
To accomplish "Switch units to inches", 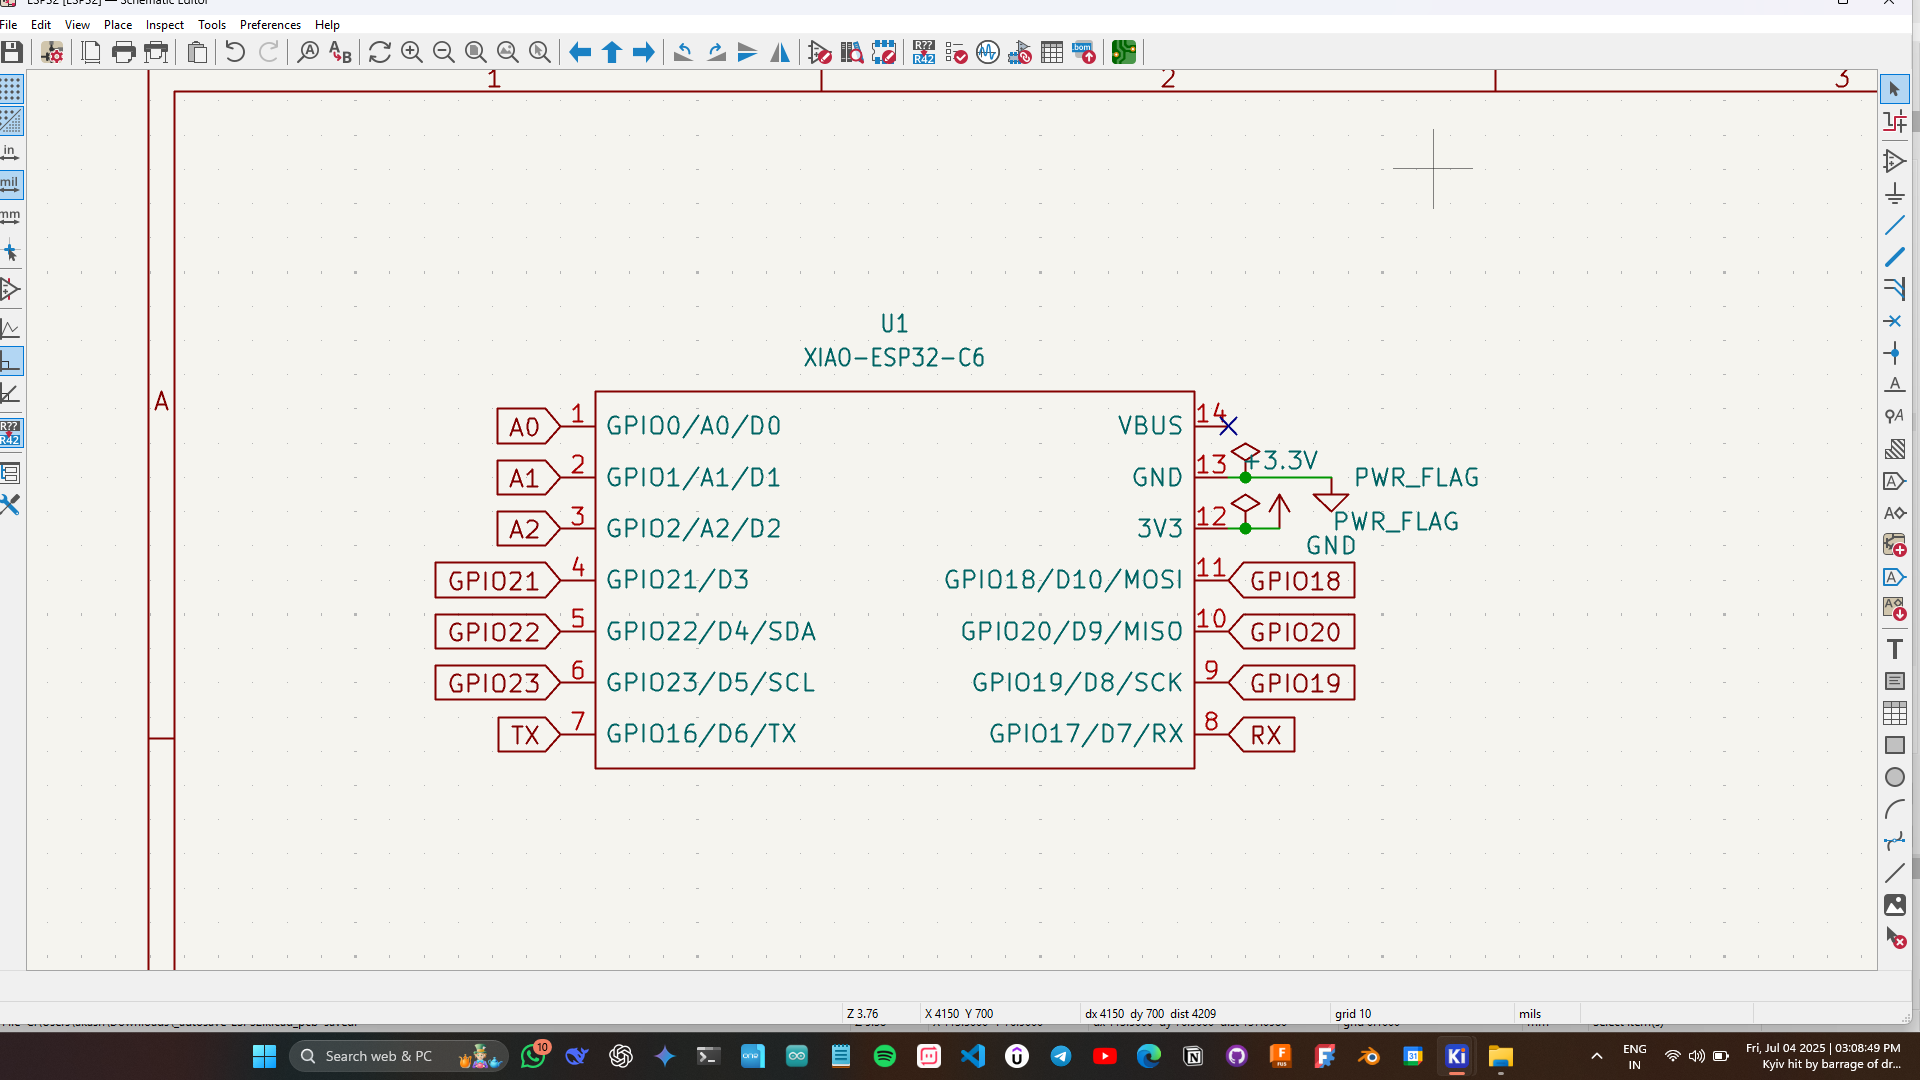I will [11, 152].
